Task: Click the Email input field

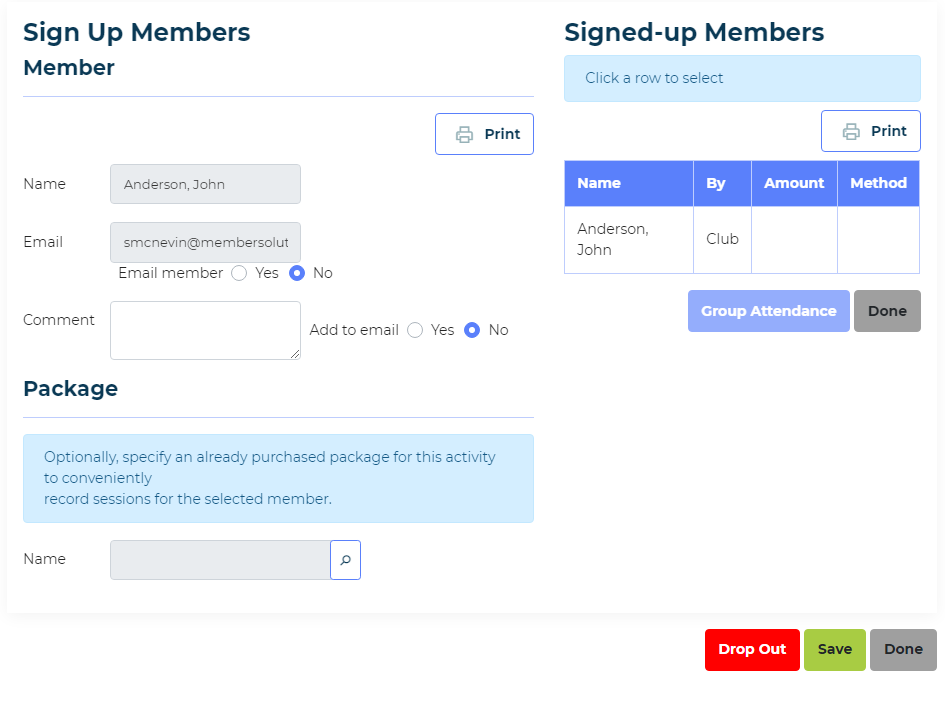Action: pyautogui.click(x=206, y=242)
